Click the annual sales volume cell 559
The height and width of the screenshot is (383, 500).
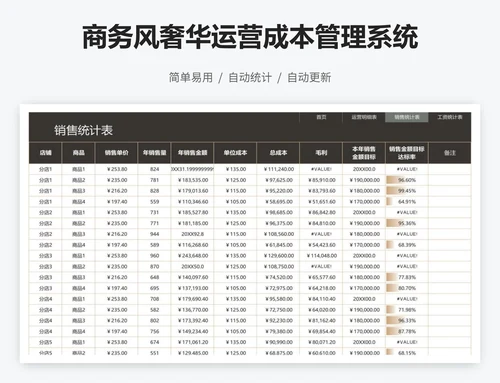154,202
